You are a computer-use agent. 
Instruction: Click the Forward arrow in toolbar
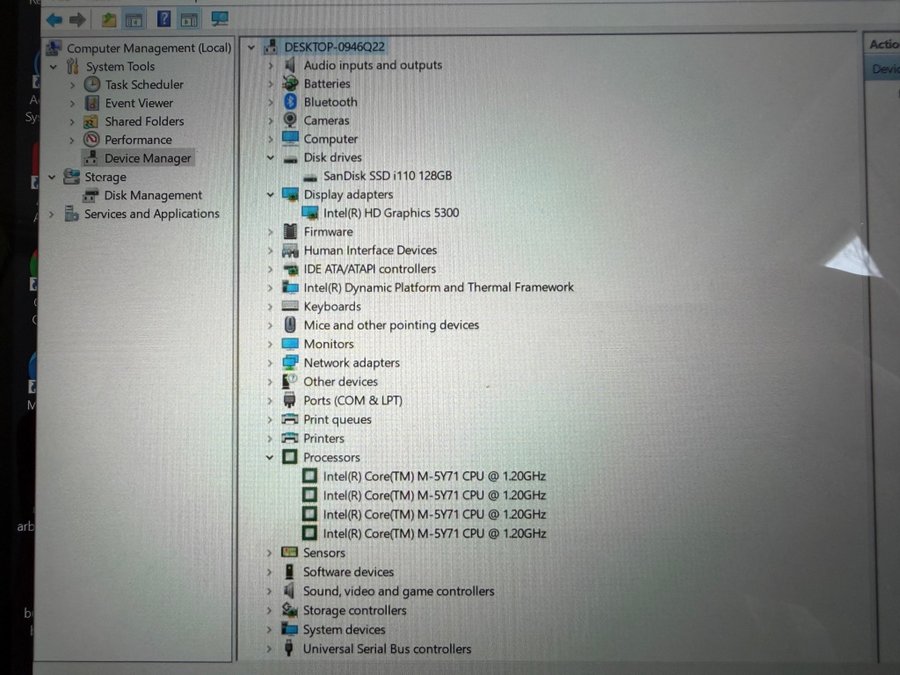click(77, 19)
